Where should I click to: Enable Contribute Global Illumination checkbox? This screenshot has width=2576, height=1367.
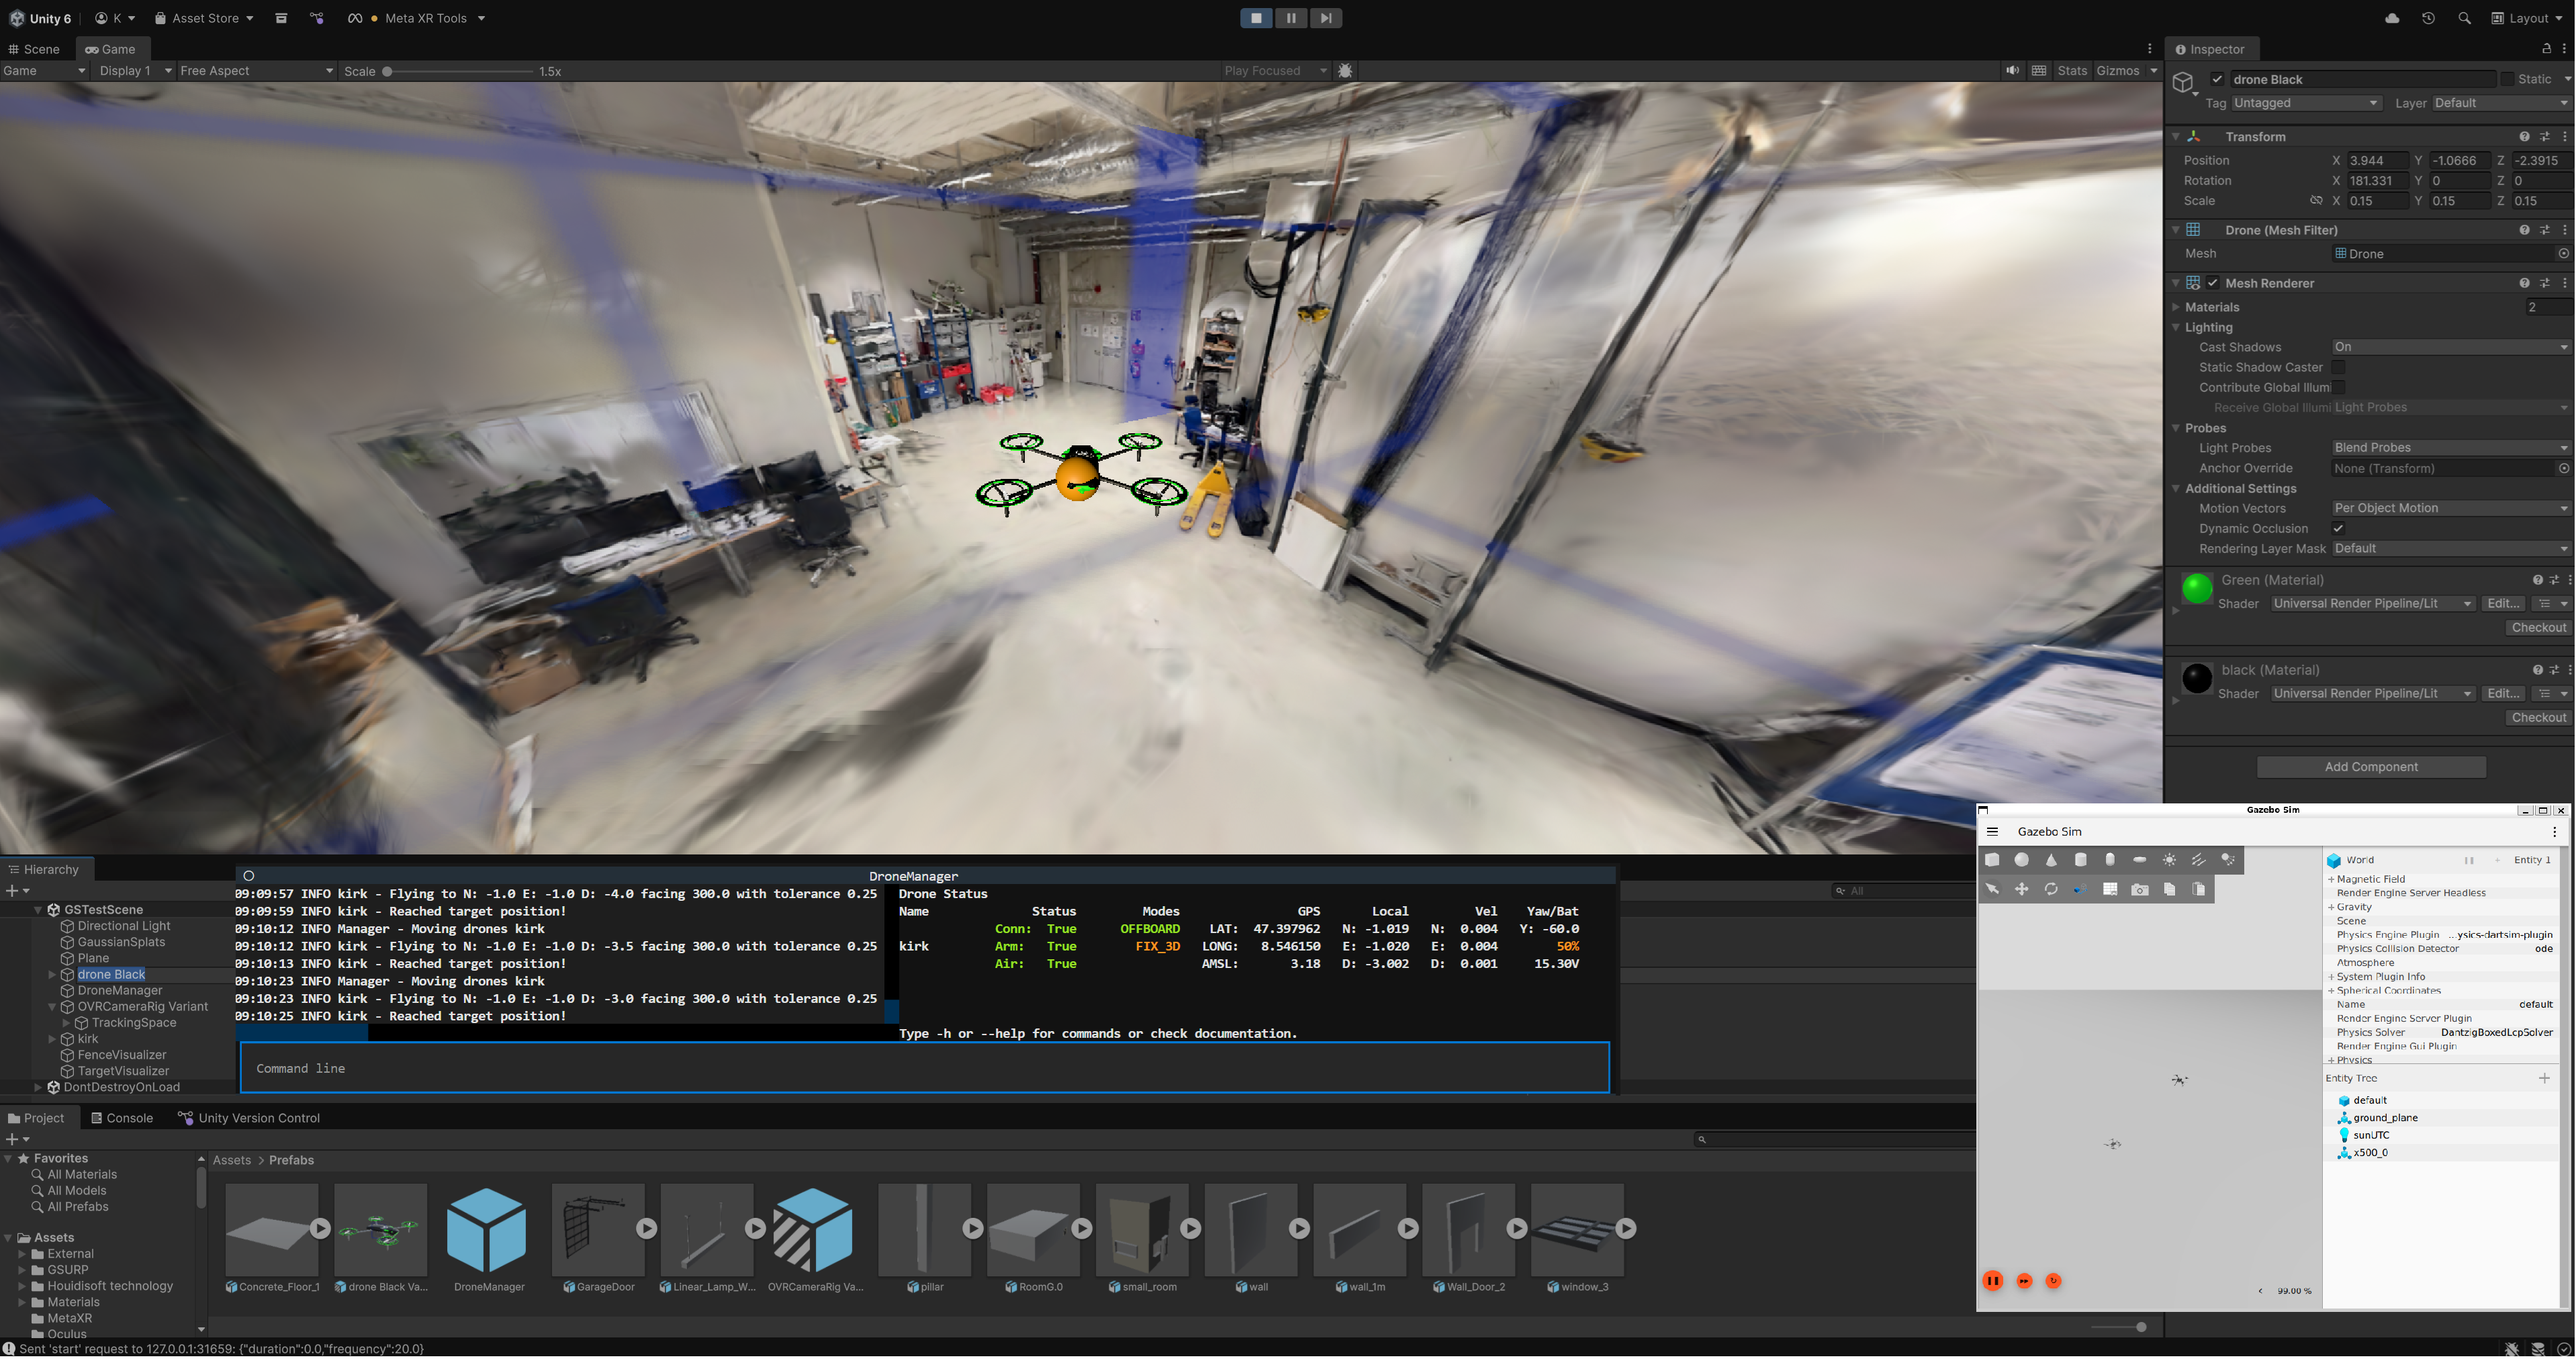tap(2338, 387)
